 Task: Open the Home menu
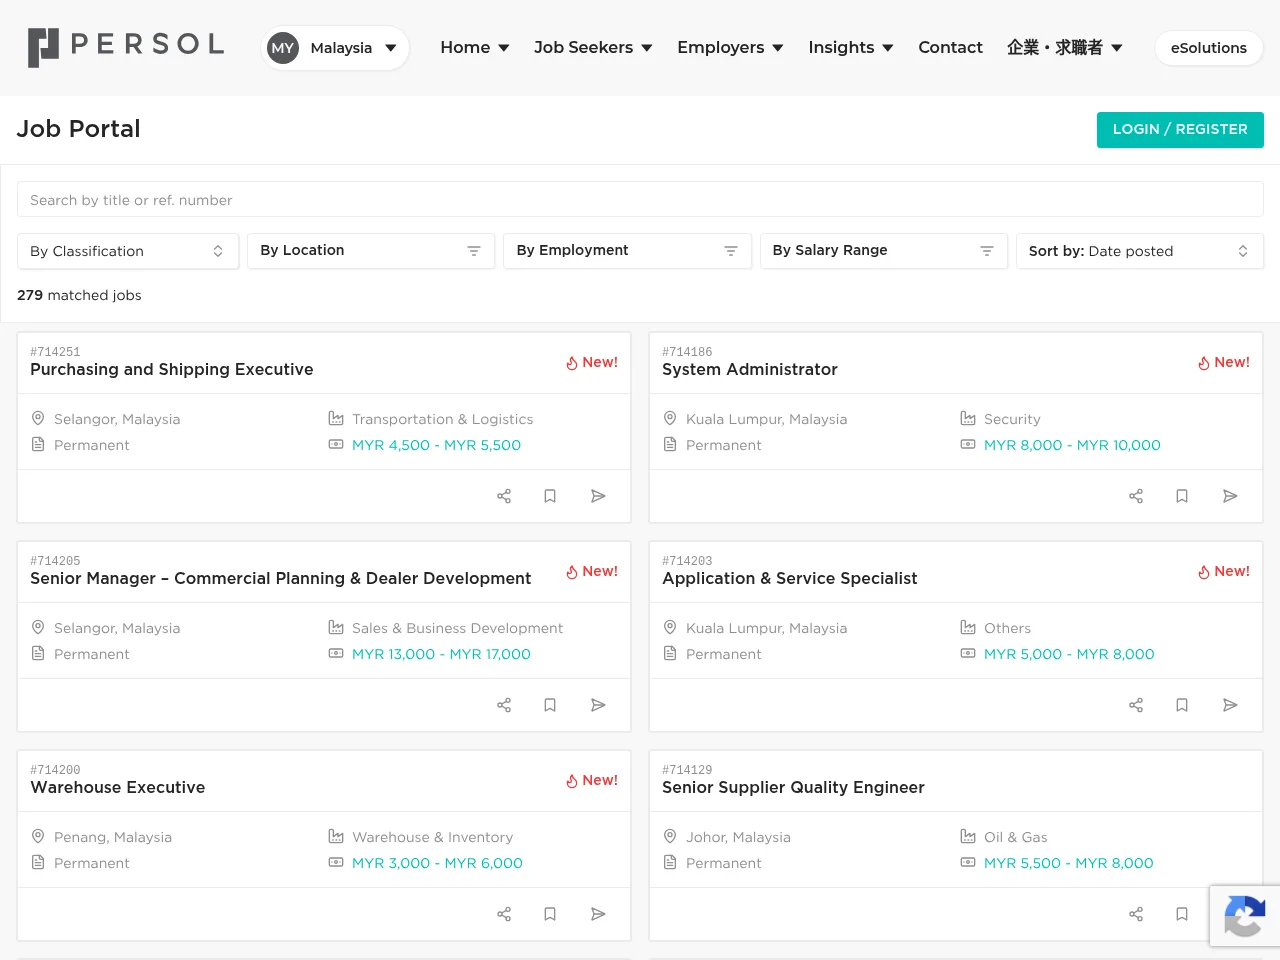(x=475, y=47)
